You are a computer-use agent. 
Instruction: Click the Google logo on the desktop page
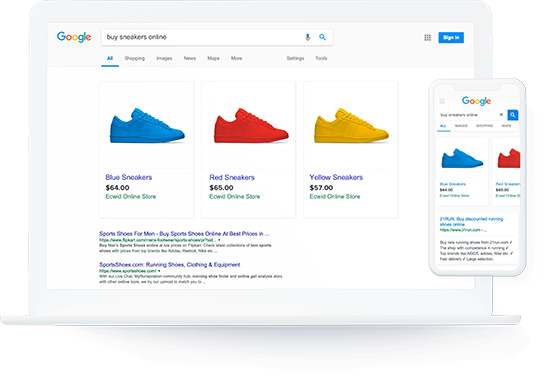(x=74, y=37)
